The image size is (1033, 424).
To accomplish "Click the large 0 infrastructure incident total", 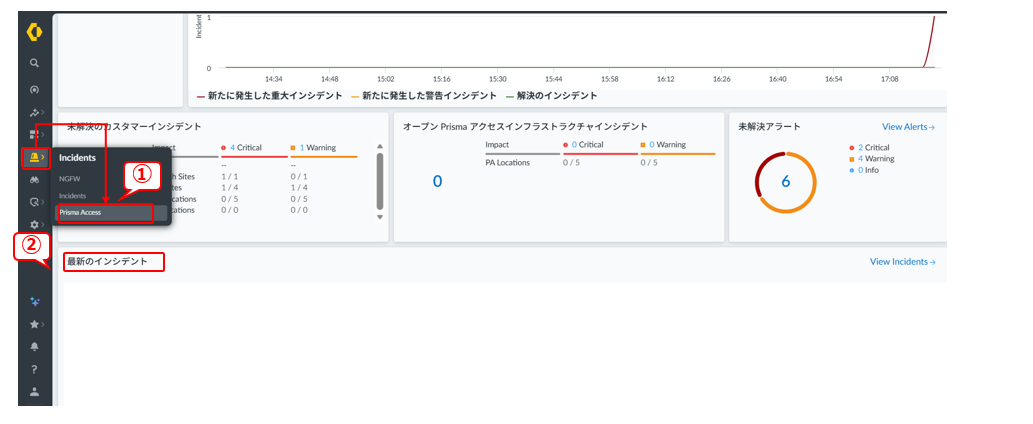I will point(437,181).
